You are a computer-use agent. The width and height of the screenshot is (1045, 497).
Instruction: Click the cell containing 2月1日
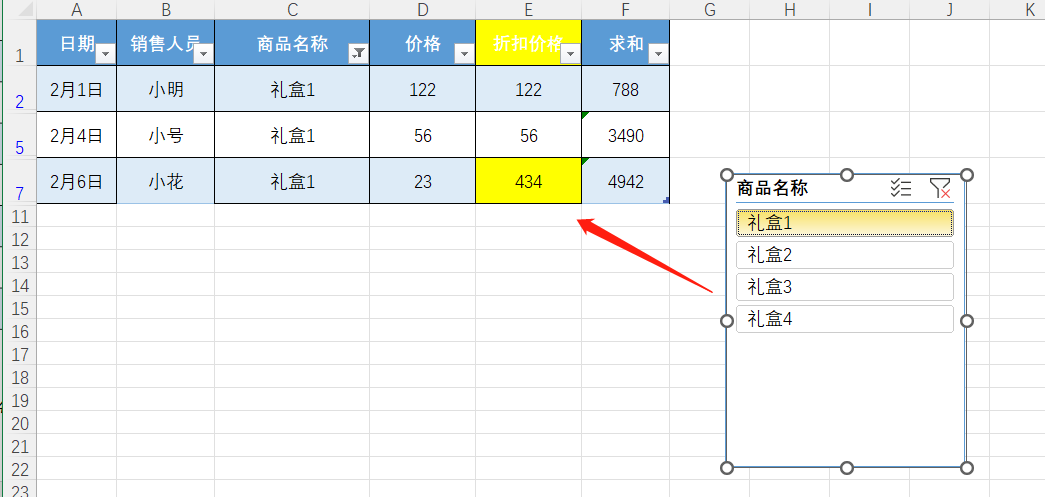pyautogui.click(x=77, y=89)
